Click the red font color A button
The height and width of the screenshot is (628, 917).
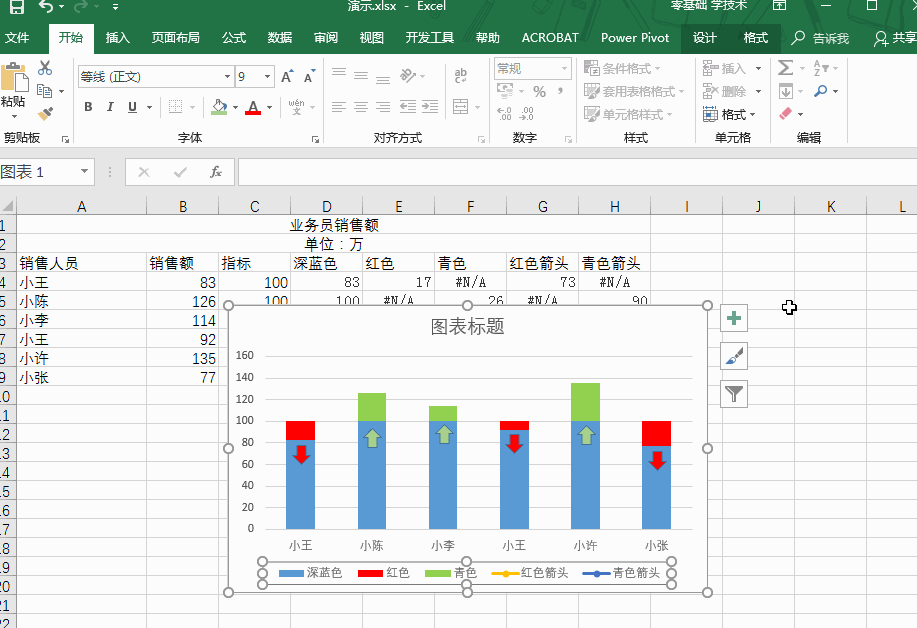coord(253,107)
